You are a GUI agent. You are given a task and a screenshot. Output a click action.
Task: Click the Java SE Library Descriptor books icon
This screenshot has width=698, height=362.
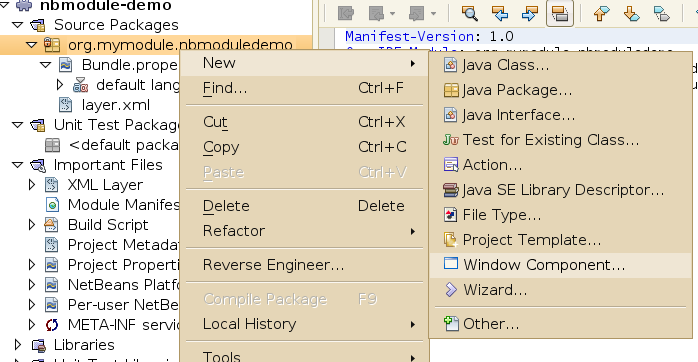450,190
